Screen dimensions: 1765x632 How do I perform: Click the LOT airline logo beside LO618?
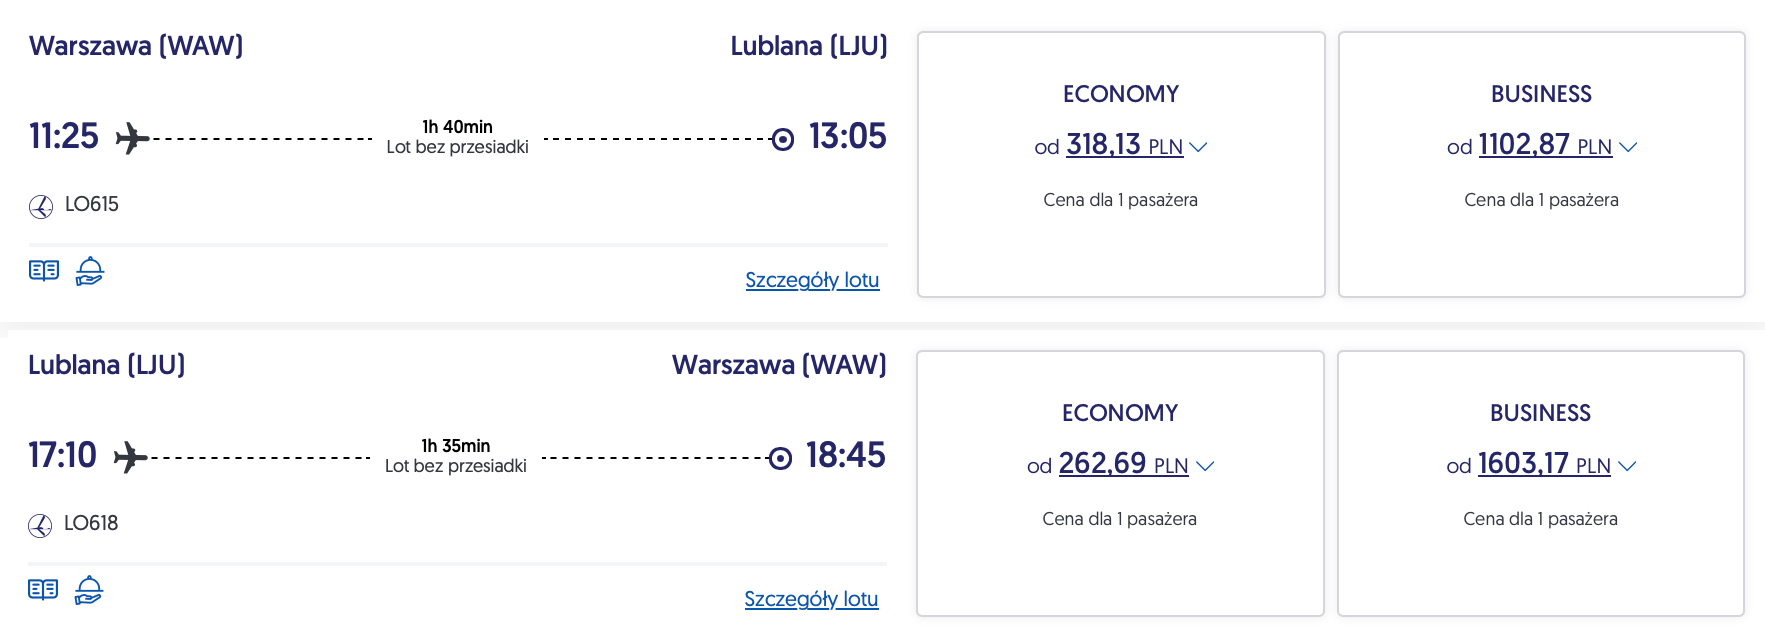click(x=40, y=526)
